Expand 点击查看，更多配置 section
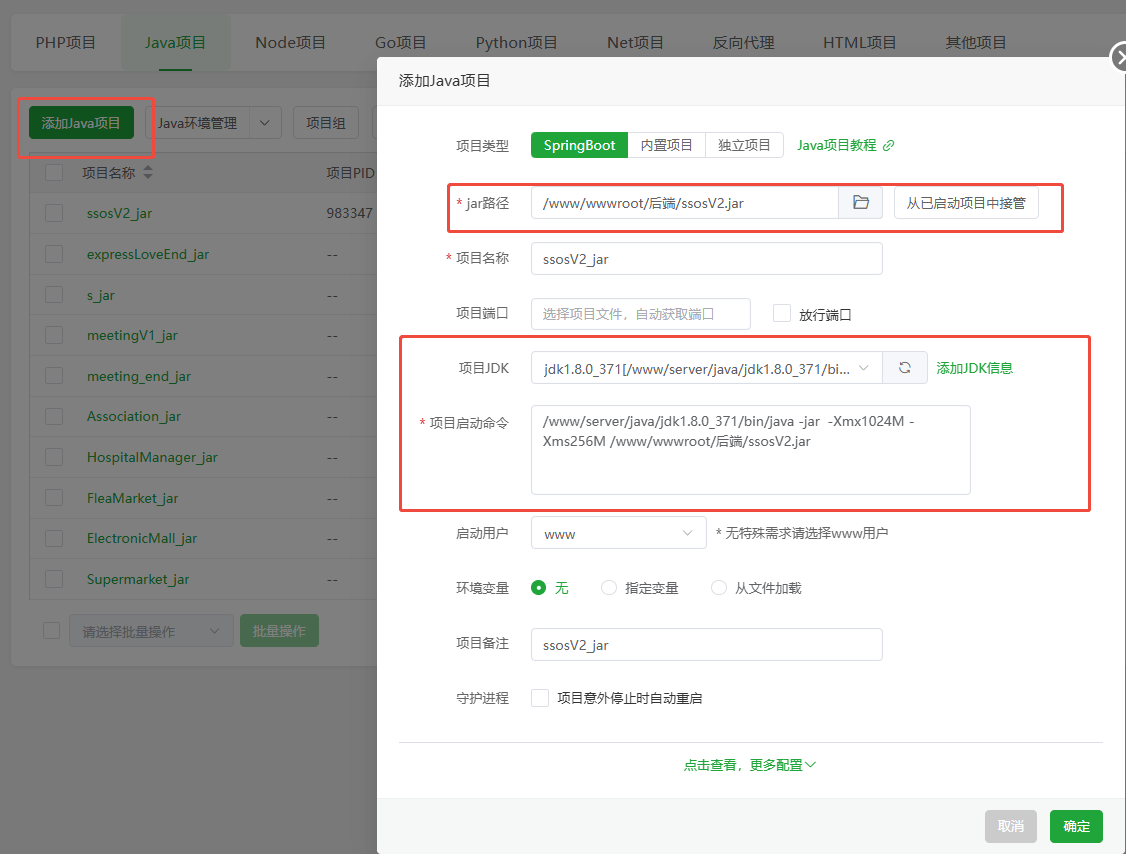This screenshot has height=854, width=1126. 750,765
